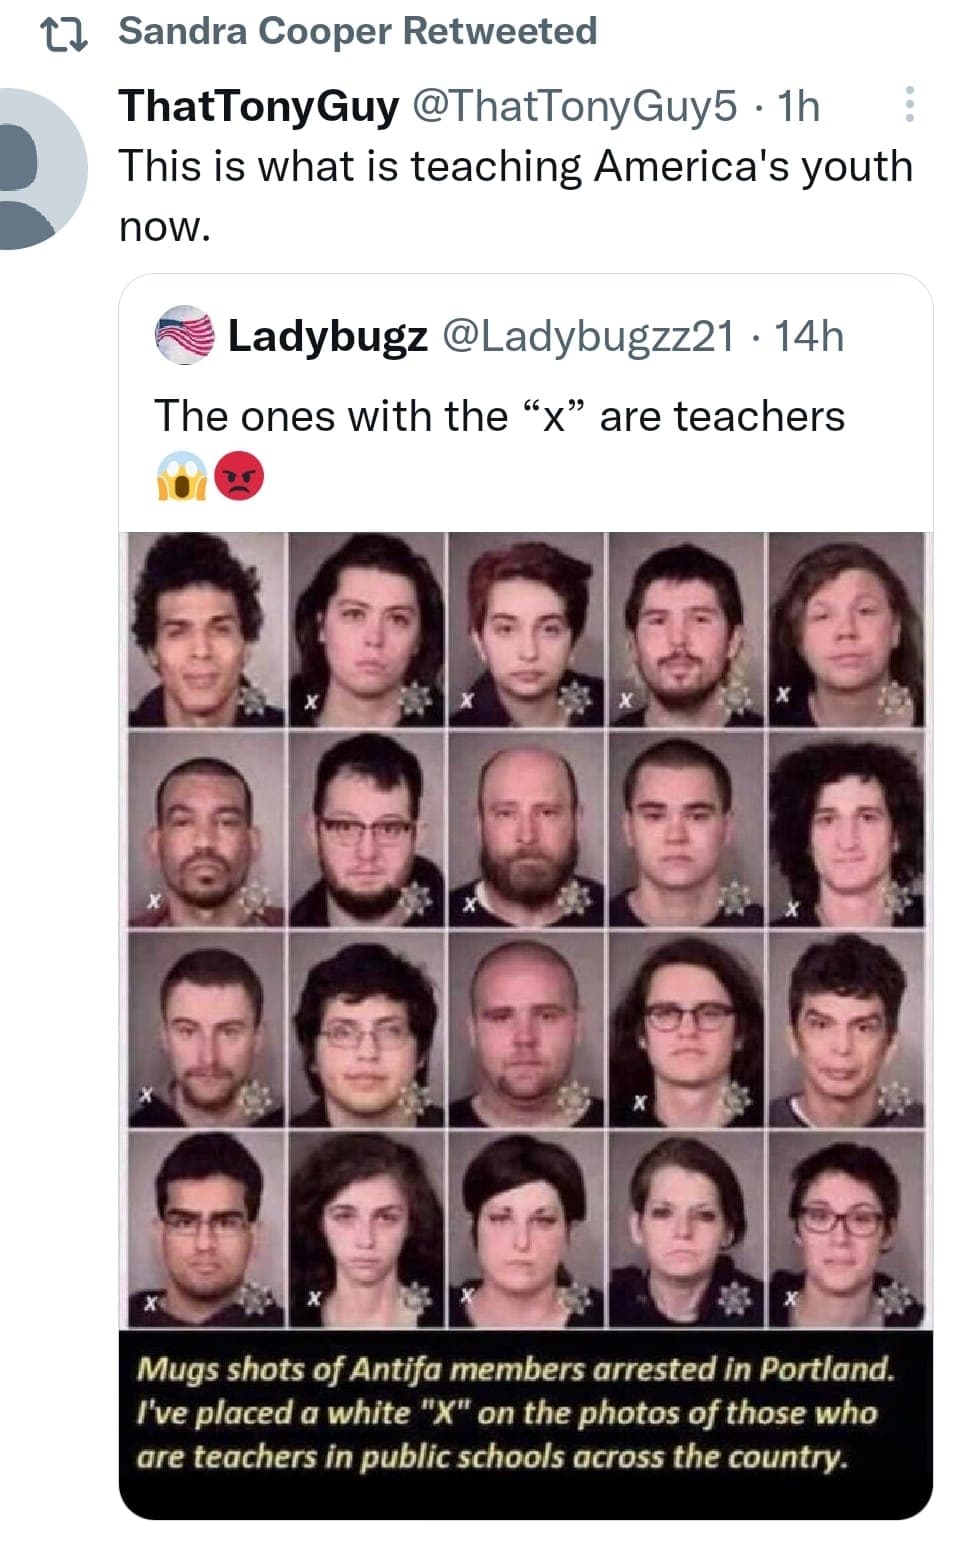Click the red angry face emoji
Viewport: 969px width, 1542px height.
point(240,475)
